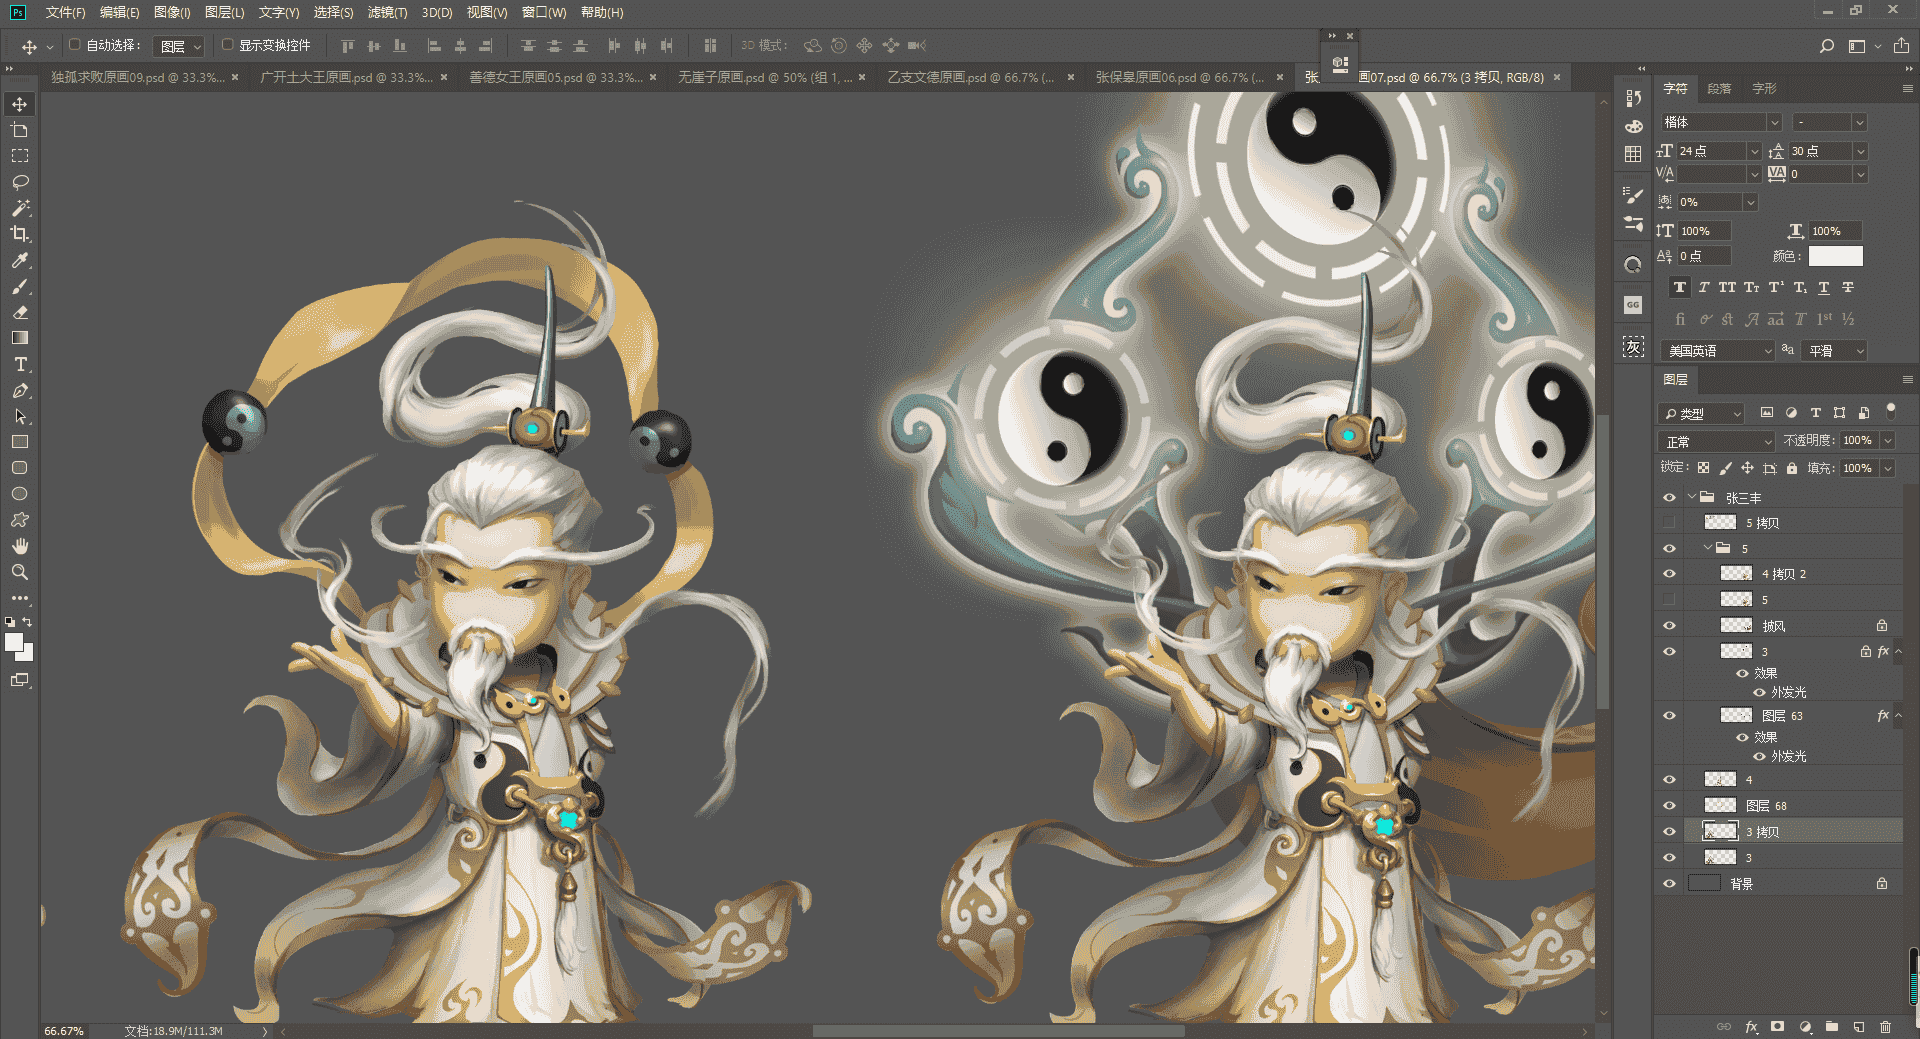This screenshot has height=1039, width=1920.
Task: Select the Horizontal Type tool
Action: tap(20, 364)
